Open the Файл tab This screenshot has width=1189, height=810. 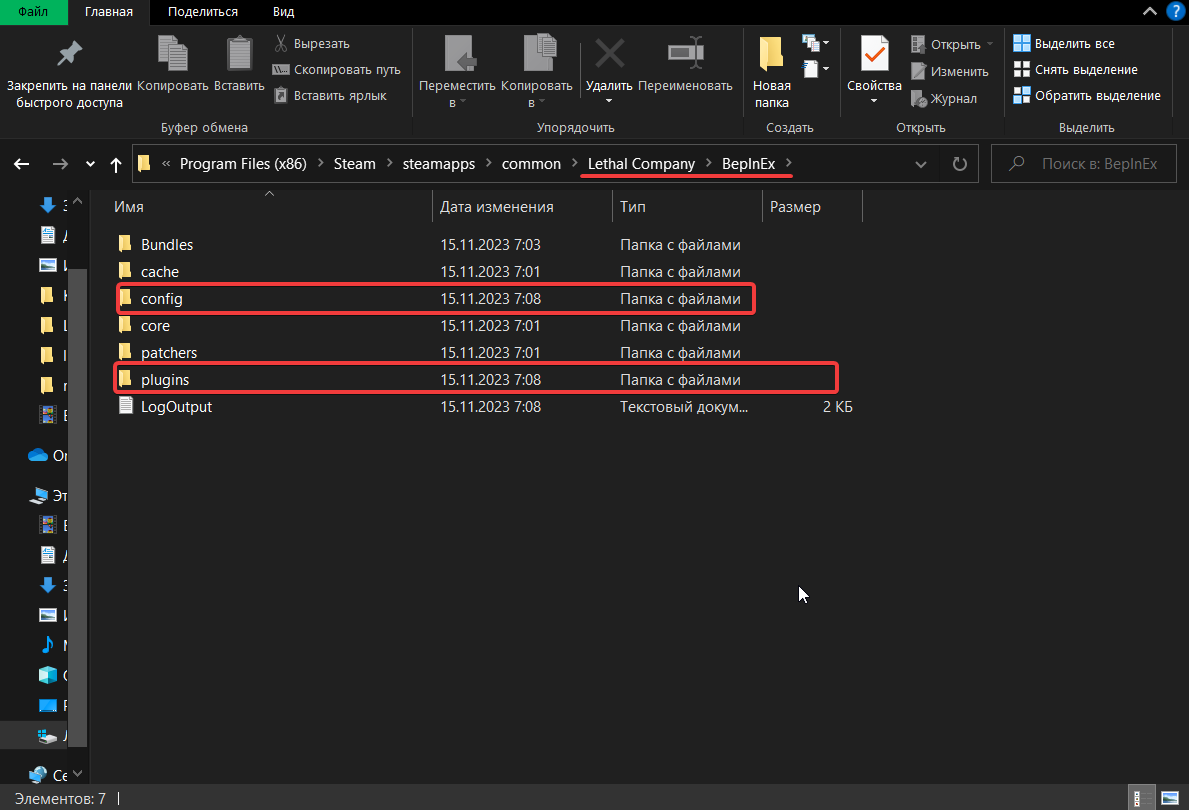click(33, 12)
